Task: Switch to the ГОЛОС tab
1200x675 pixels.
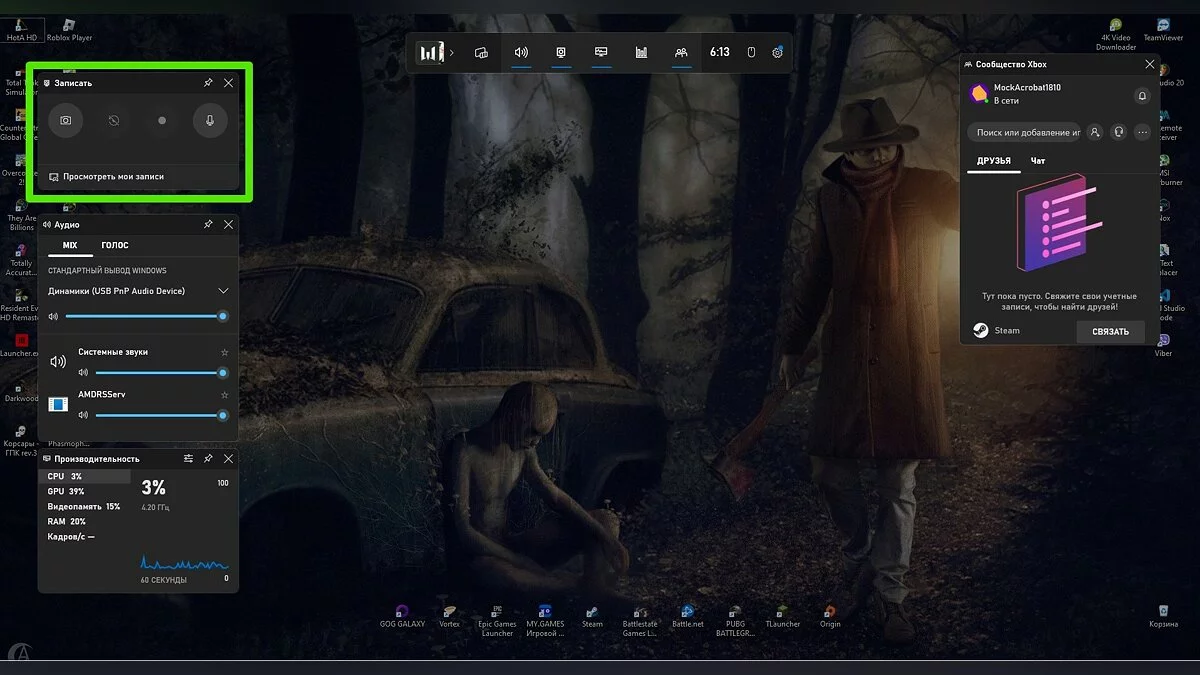Action: 115,245
